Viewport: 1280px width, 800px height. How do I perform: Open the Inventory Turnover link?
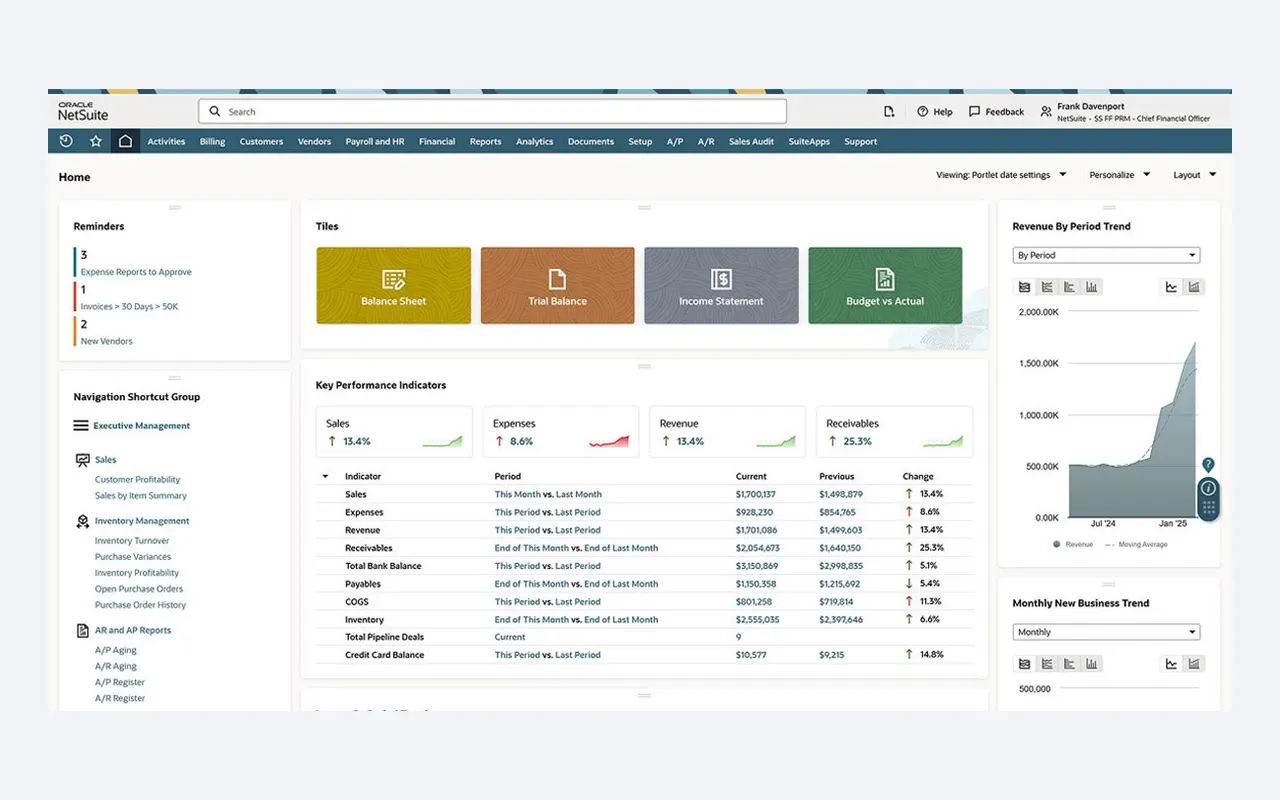(132, 541)
